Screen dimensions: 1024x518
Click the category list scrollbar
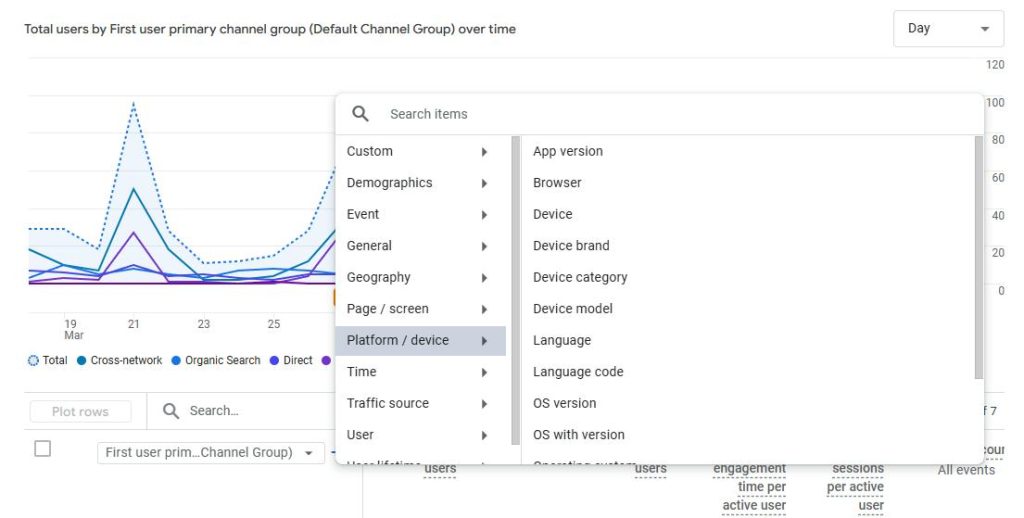(x=516, y=291)
